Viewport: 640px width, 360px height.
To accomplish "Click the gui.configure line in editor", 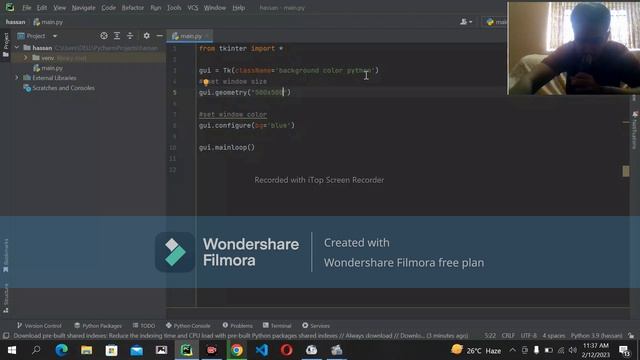I will click(247, 125).
